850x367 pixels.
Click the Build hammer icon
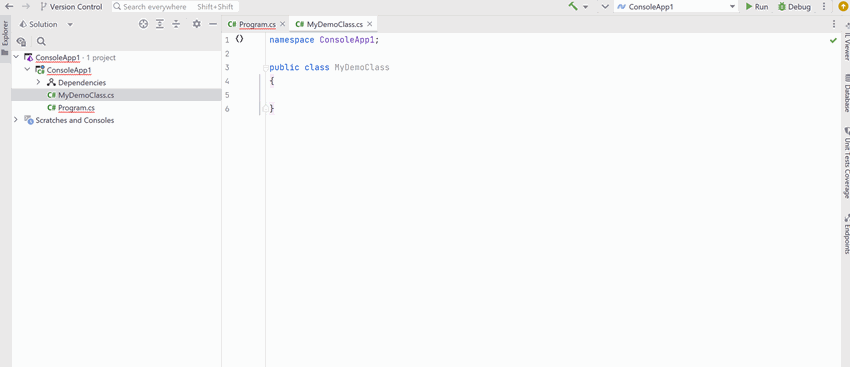(573, 7)
